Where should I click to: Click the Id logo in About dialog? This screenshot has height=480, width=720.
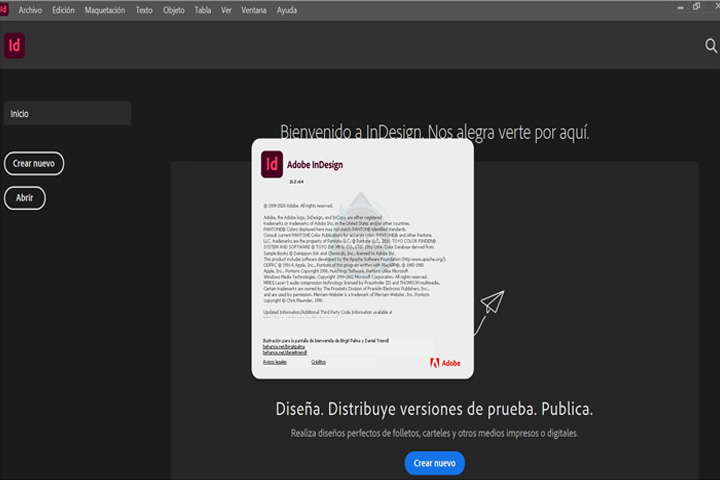click(272, 164)
